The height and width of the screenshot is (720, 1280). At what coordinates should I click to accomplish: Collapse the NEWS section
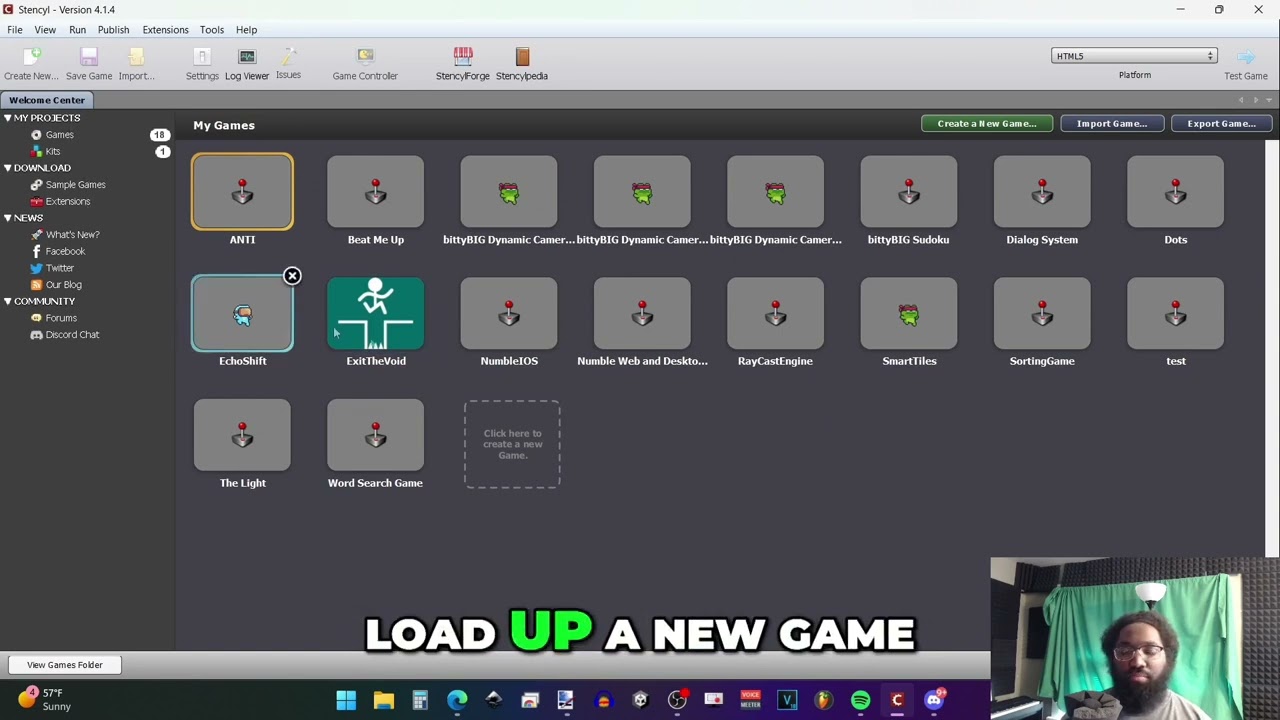[7, 218]
